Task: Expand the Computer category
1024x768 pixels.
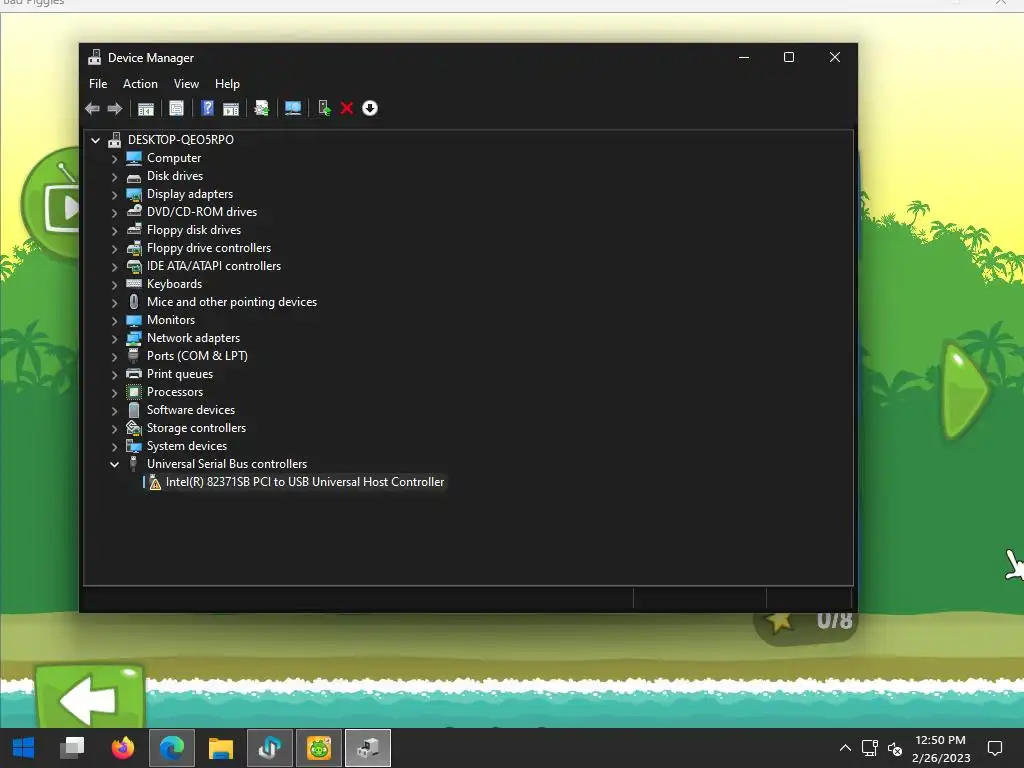Action: pyautogui.click(x=115, y=159)
